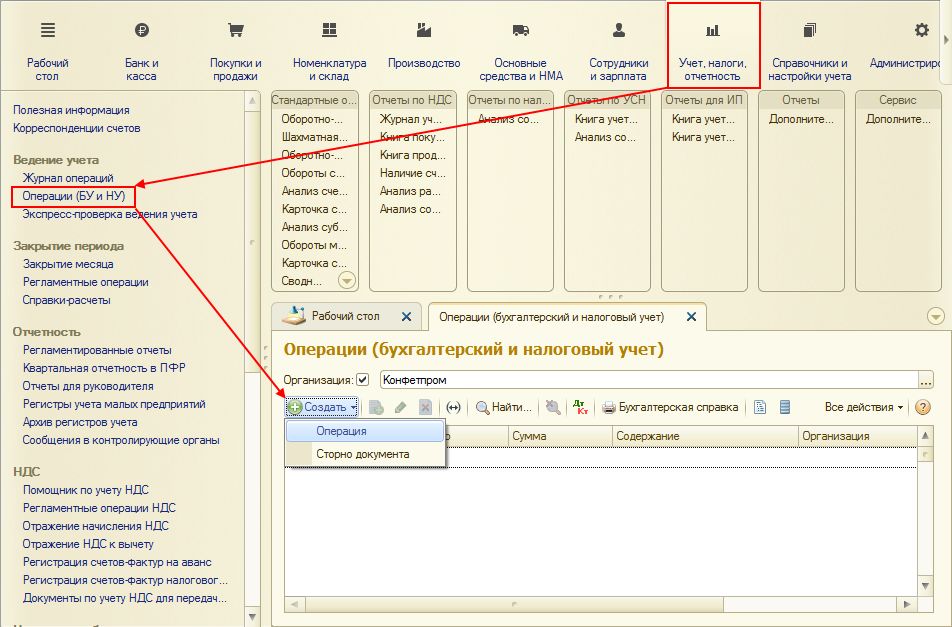Expand the Стандартные отчеты list with round arrow
Screen dimensions: 952x627
[347, 280]
